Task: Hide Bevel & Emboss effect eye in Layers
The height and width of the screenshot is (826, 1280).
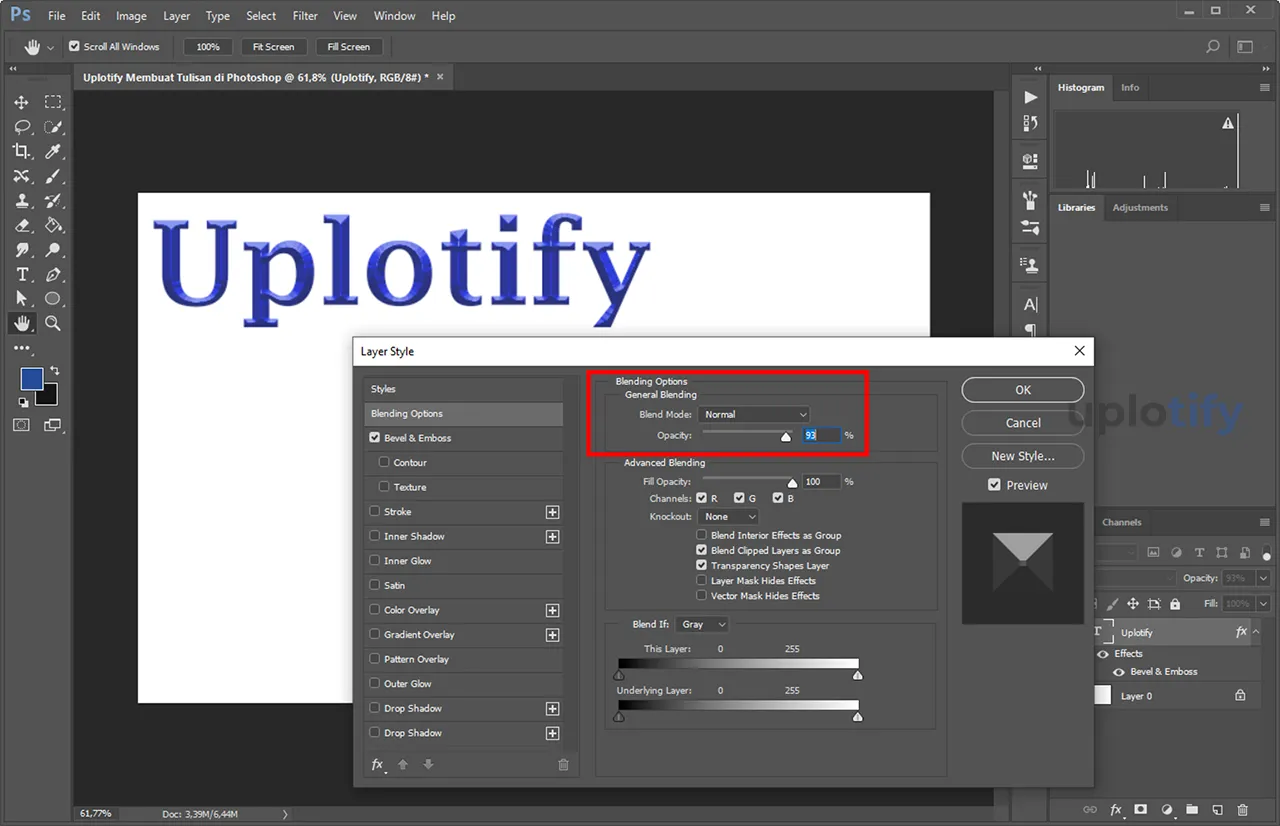Action: tap(1119, 672)
